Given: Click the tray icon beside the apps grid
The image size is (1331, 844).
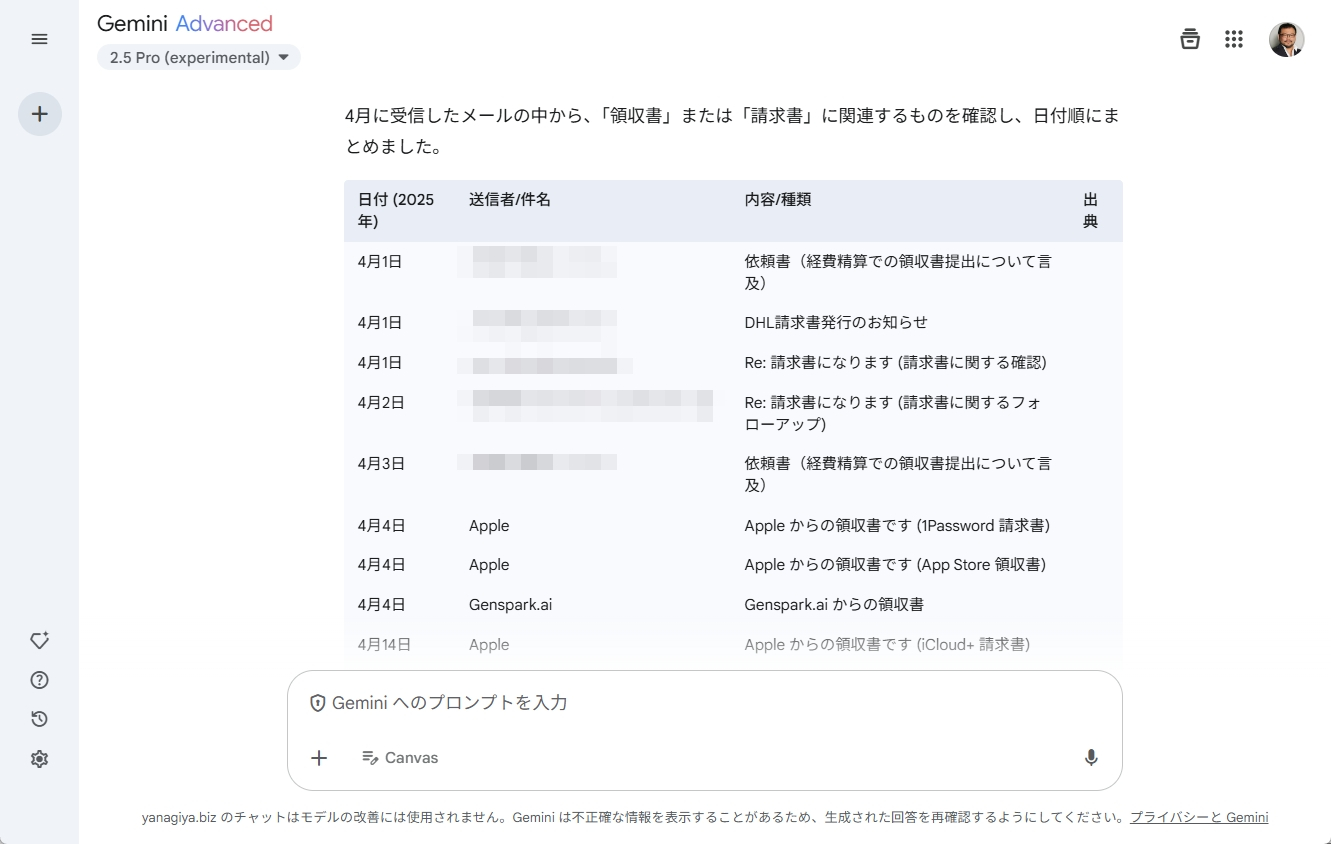Looking at the screenshot, I should pos(1190,39).
